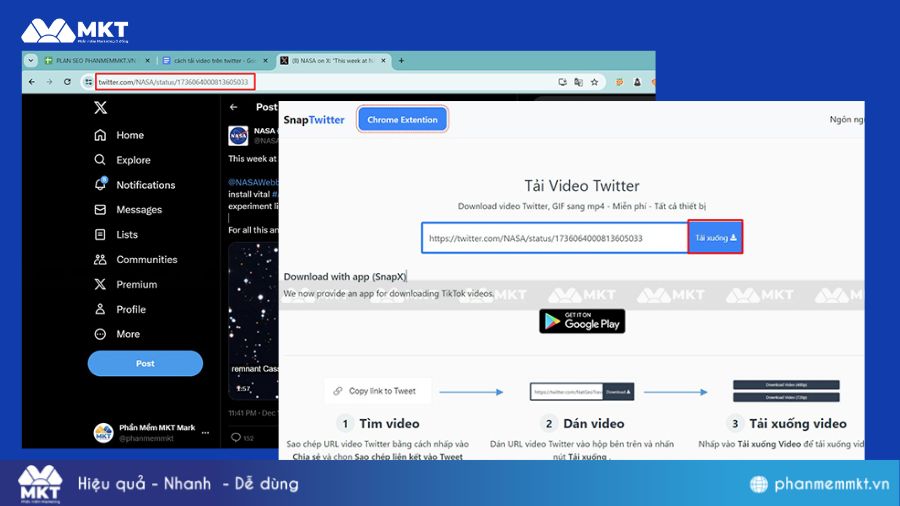The height and width of the screenshot is (506, 900).
Task: Click the More circle icon
Action: 100,334
